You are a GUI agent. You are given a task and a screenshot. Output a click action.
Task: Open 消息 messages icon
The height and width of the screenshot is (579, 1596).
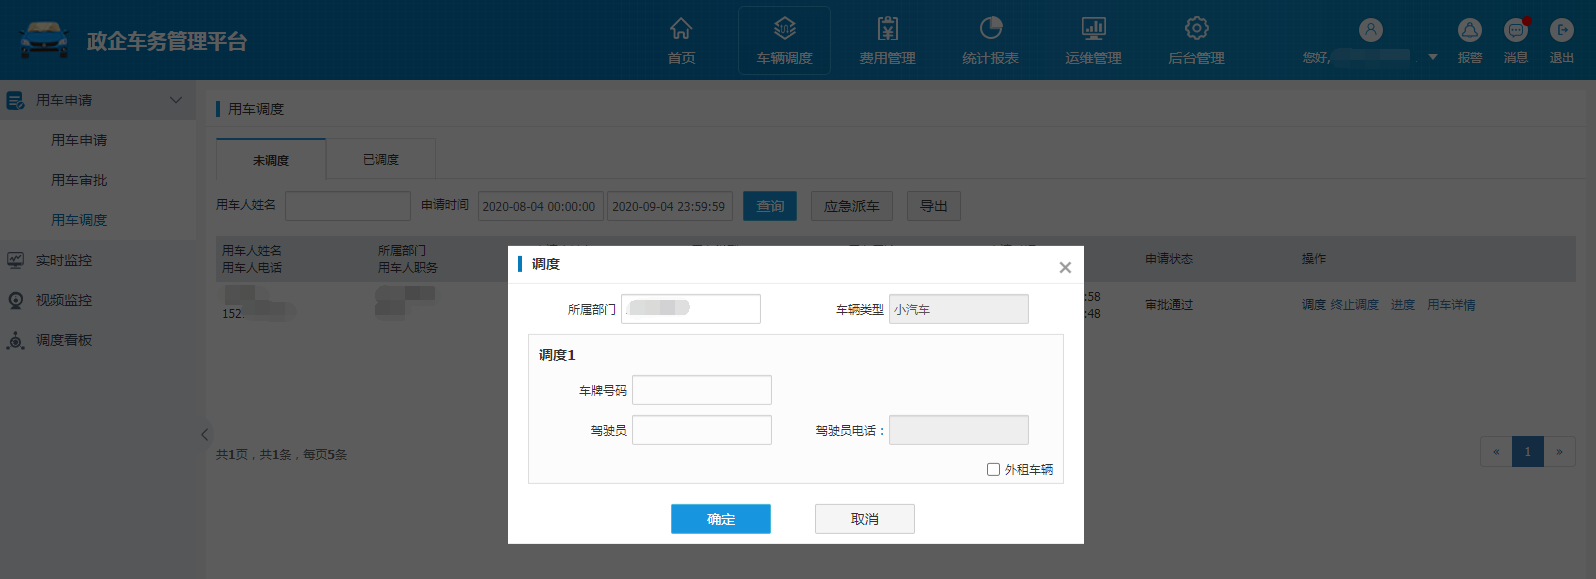click(x=1516, y=31)
